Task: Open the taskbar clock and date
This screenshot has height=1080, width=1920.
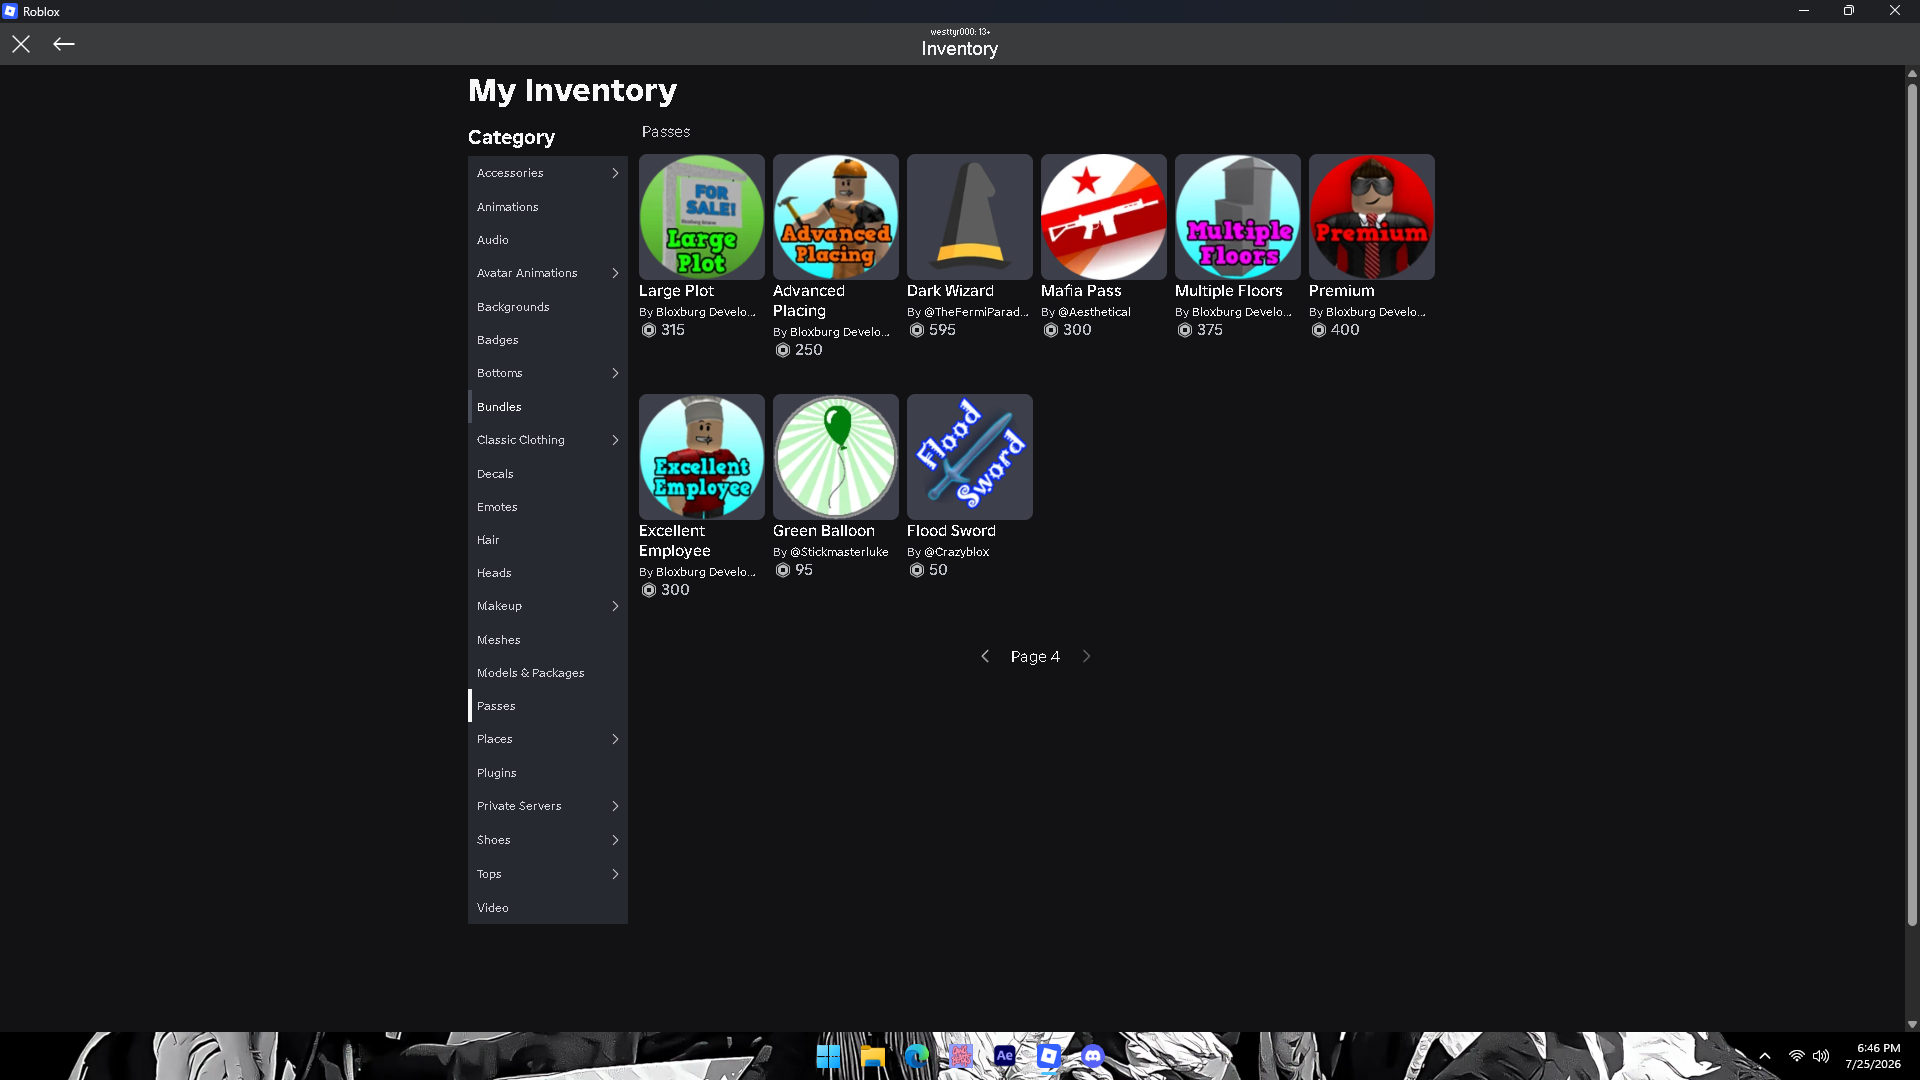Action: pyautogui.click(x=1873, y=1056)
